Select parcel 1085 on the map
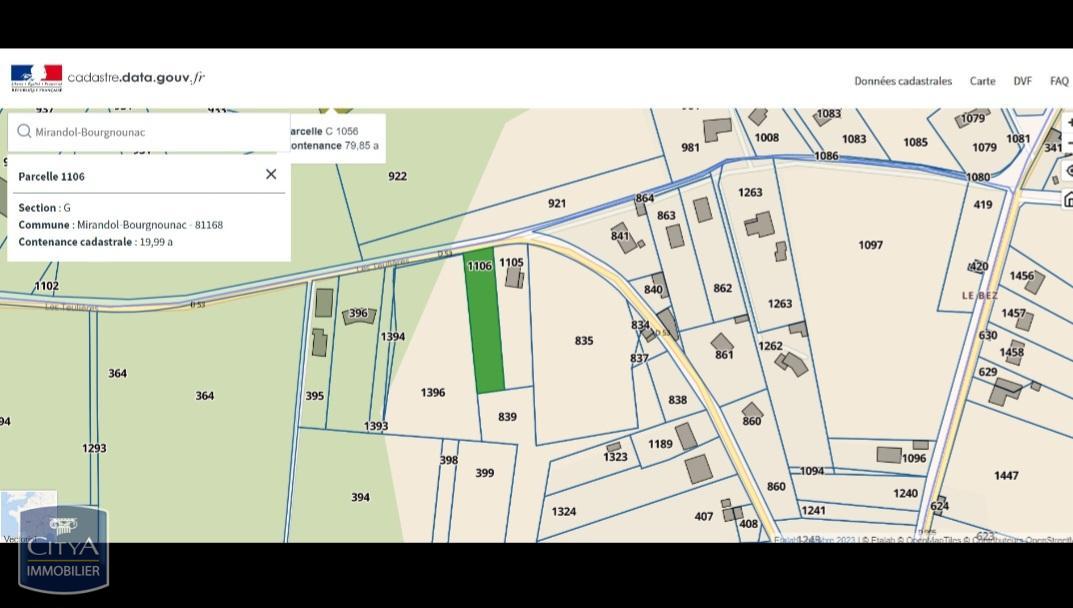Image resolution: width=1073 pixels, height=608 pixels. pyautogui.click(x=915, y=142)
